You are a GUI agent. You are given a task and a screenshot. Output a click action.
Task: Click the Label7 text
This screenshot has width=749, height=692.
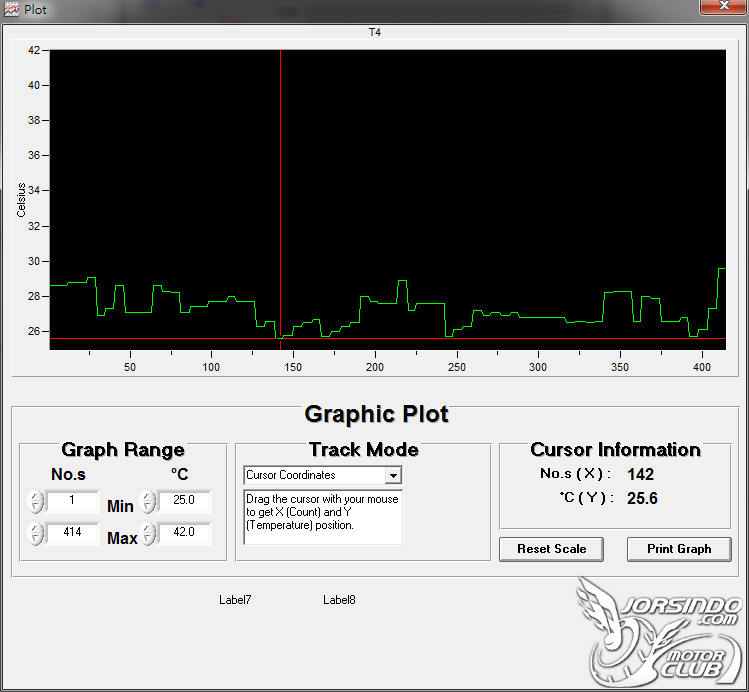(235, 600)
